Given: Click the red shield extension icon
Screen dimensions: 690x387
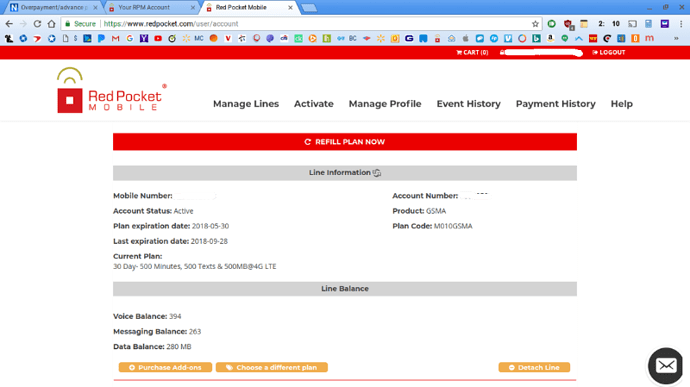Looking at the screenshot, I should [568, 24].
